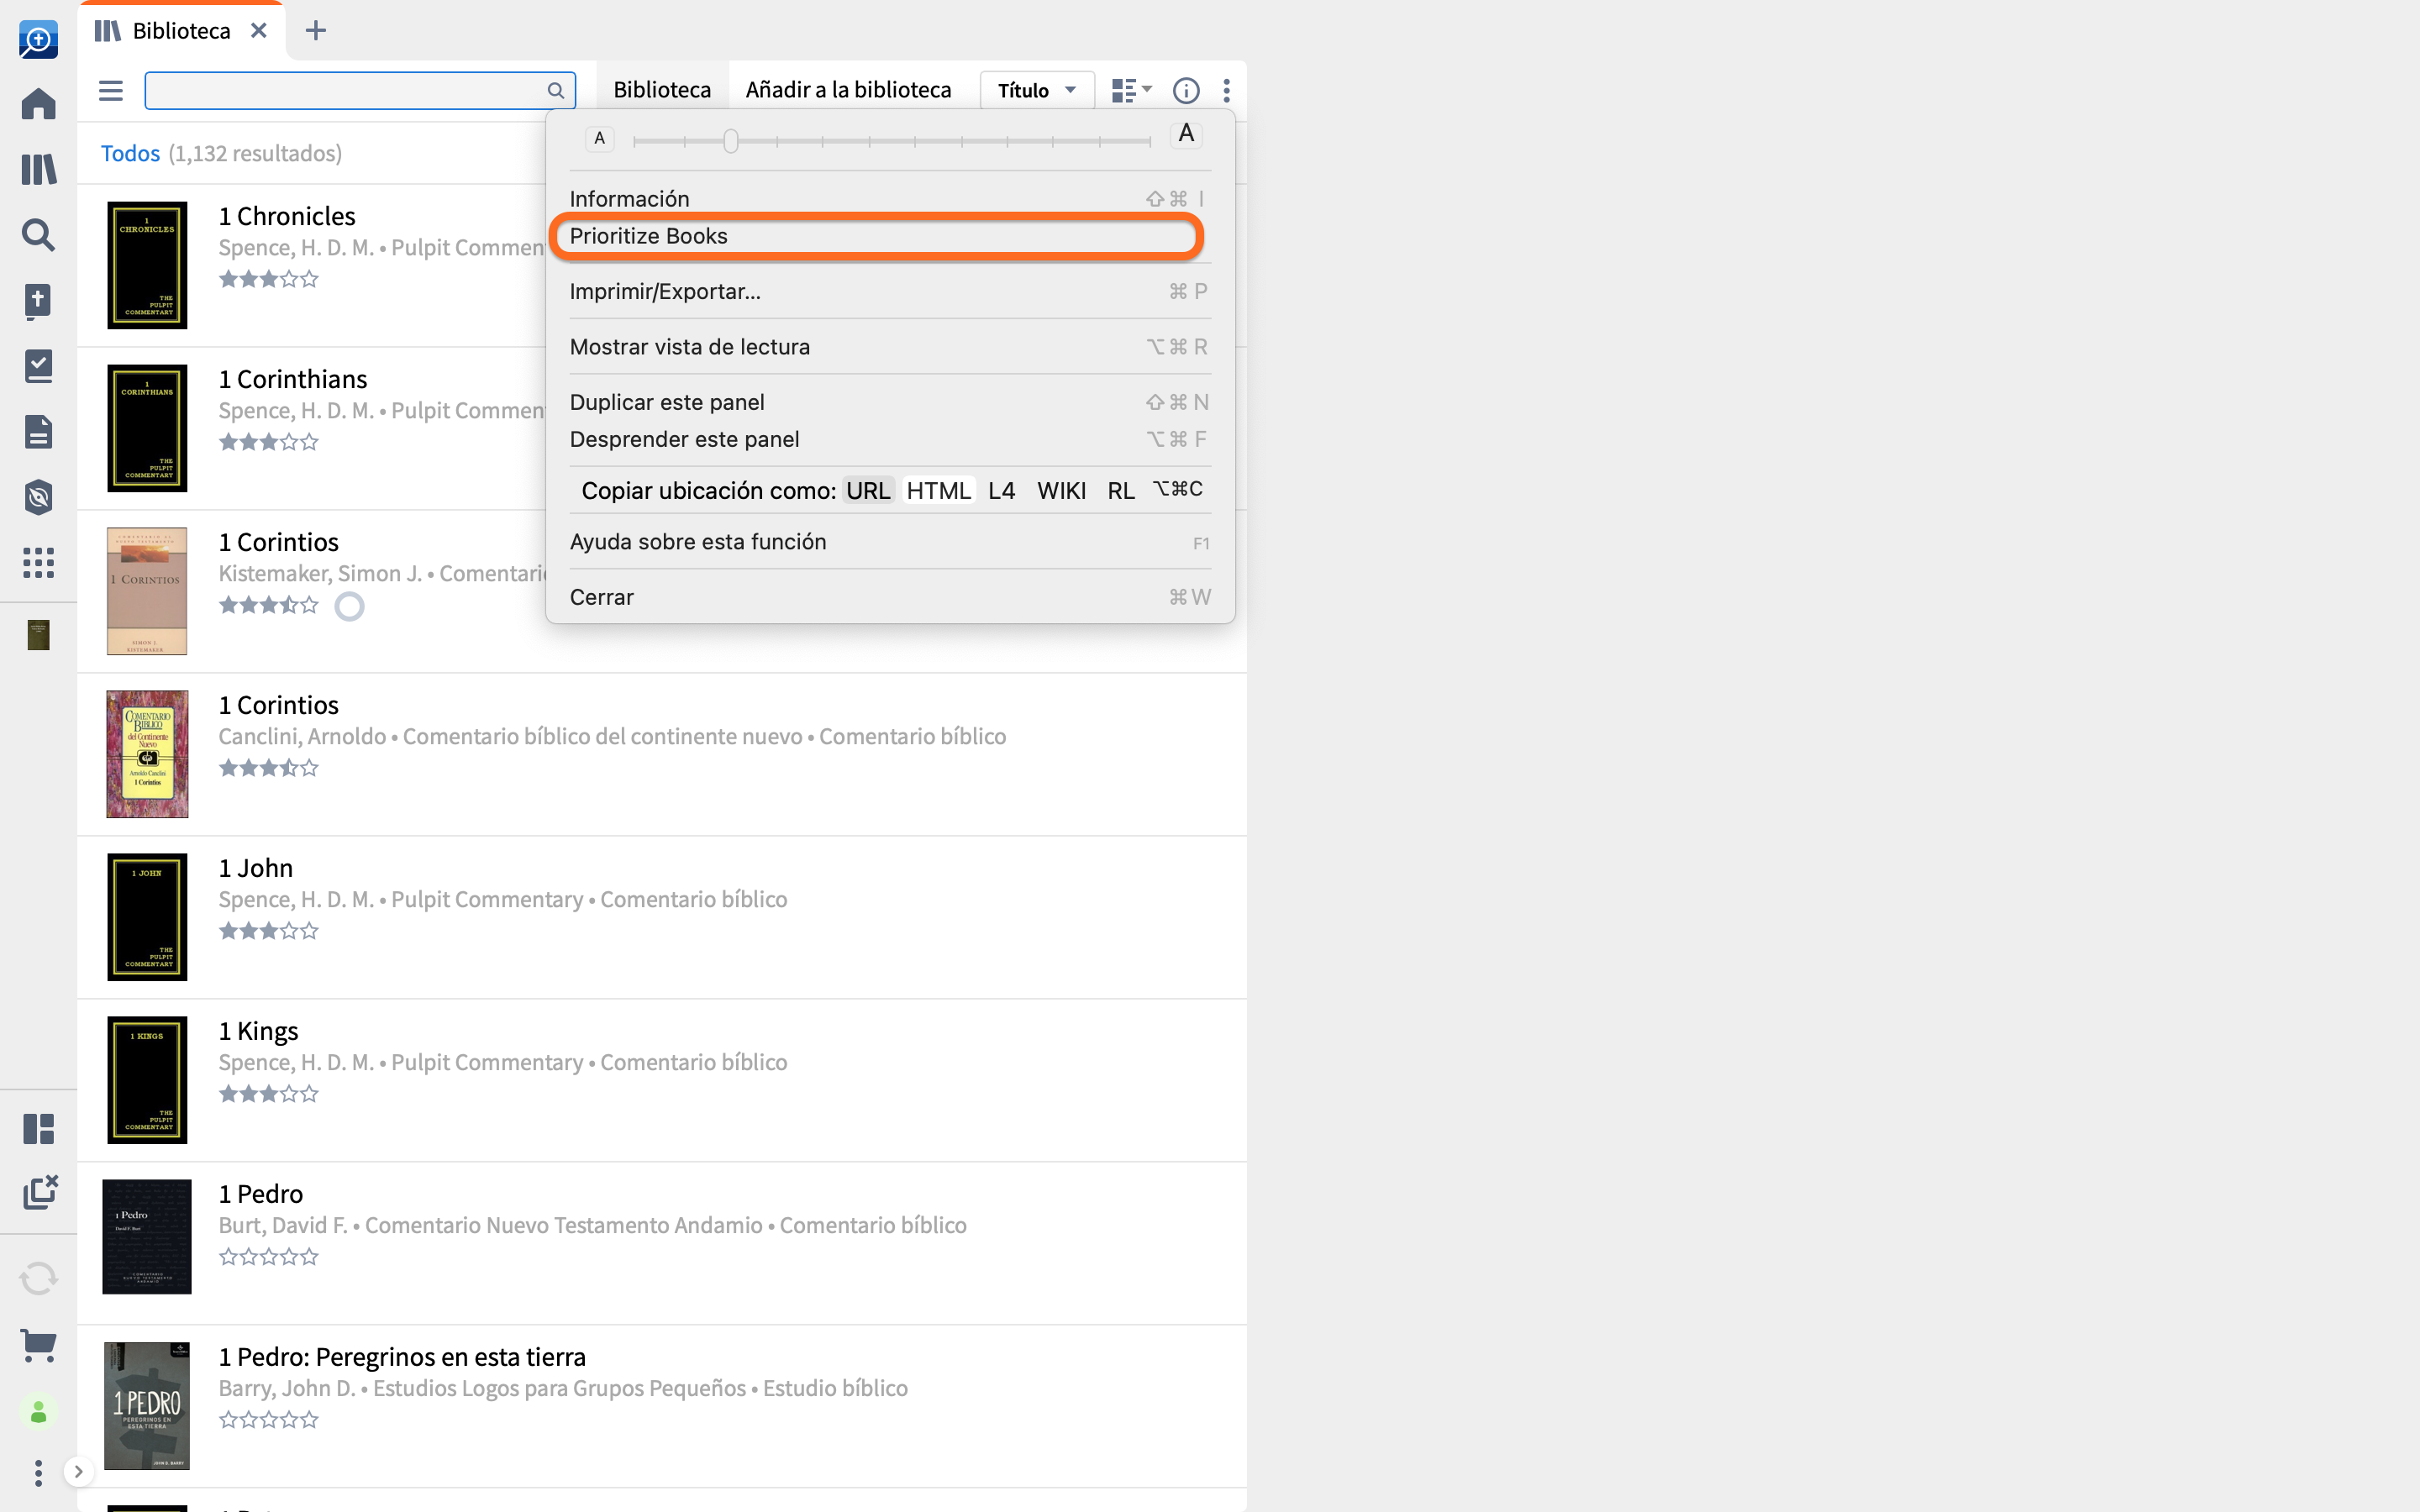Choose Duplicar este panel
The height and width of the screenshot is (1512, 2420).
889,402
